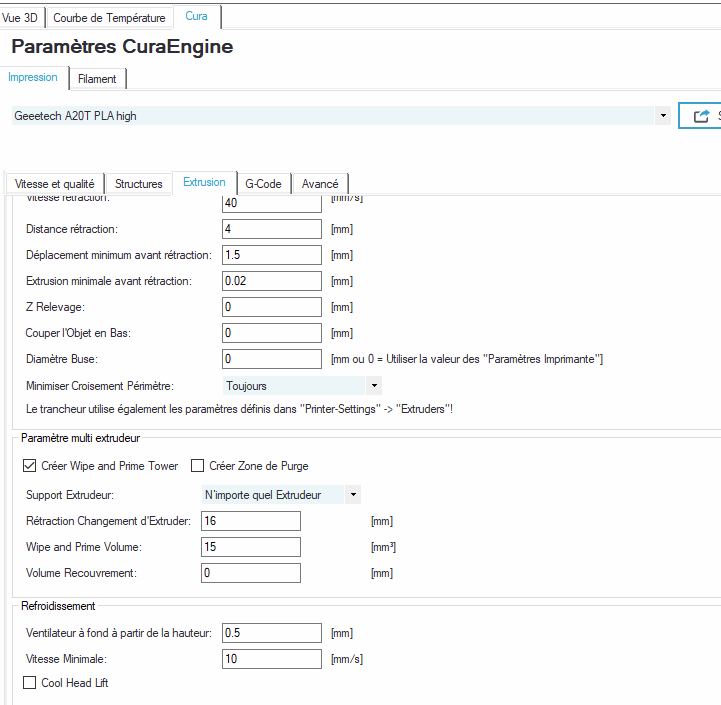Switch to the Vue 3D tab

point(24,18)
